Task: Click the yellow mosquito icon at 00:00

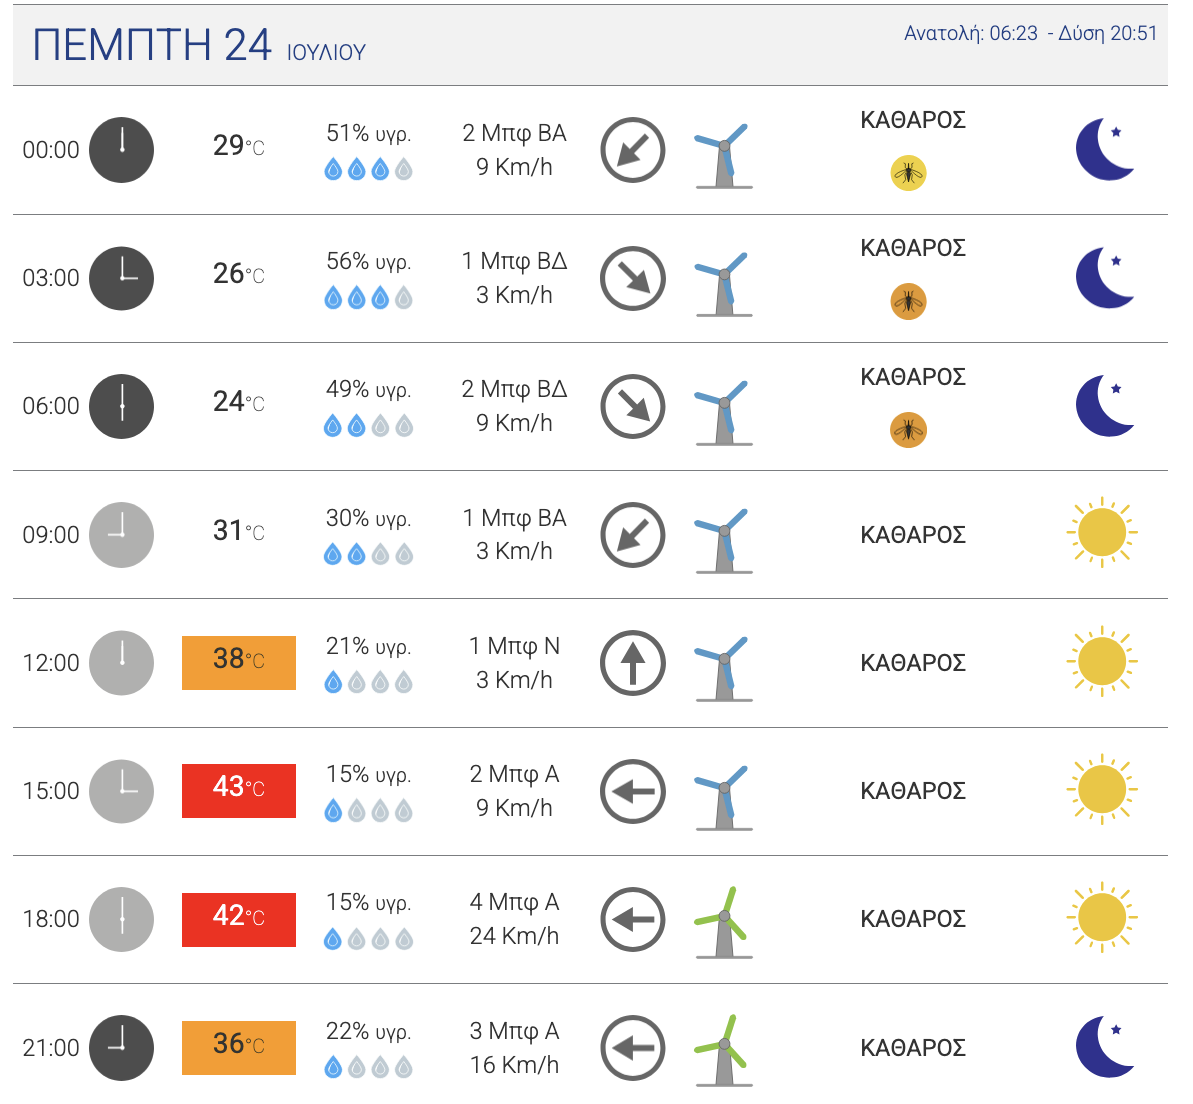Action: 908,173
